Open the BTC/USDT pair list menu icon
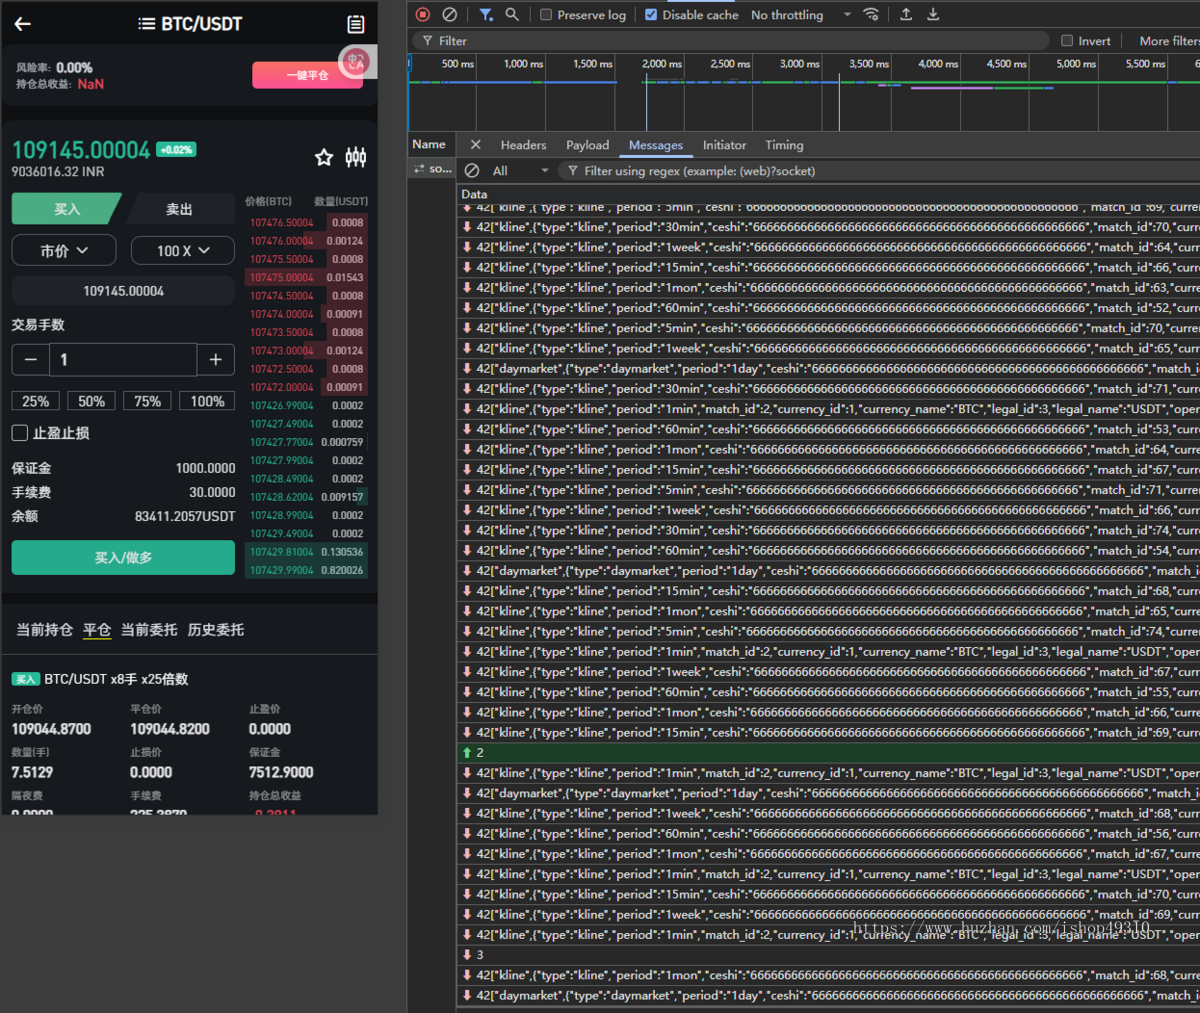The height and width of the screenshot is (1013, 1200). point(146,24)
